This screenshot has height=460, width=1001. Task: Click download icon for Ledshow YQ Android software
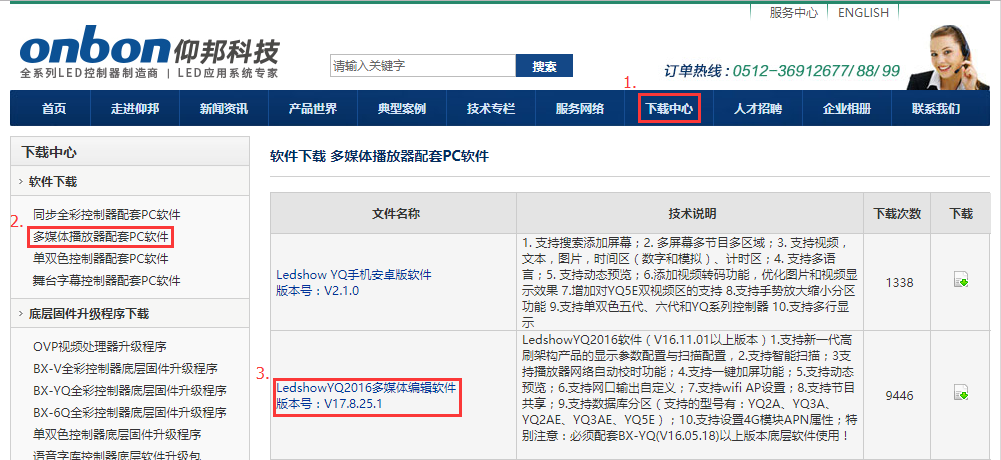tap(961, 281)
